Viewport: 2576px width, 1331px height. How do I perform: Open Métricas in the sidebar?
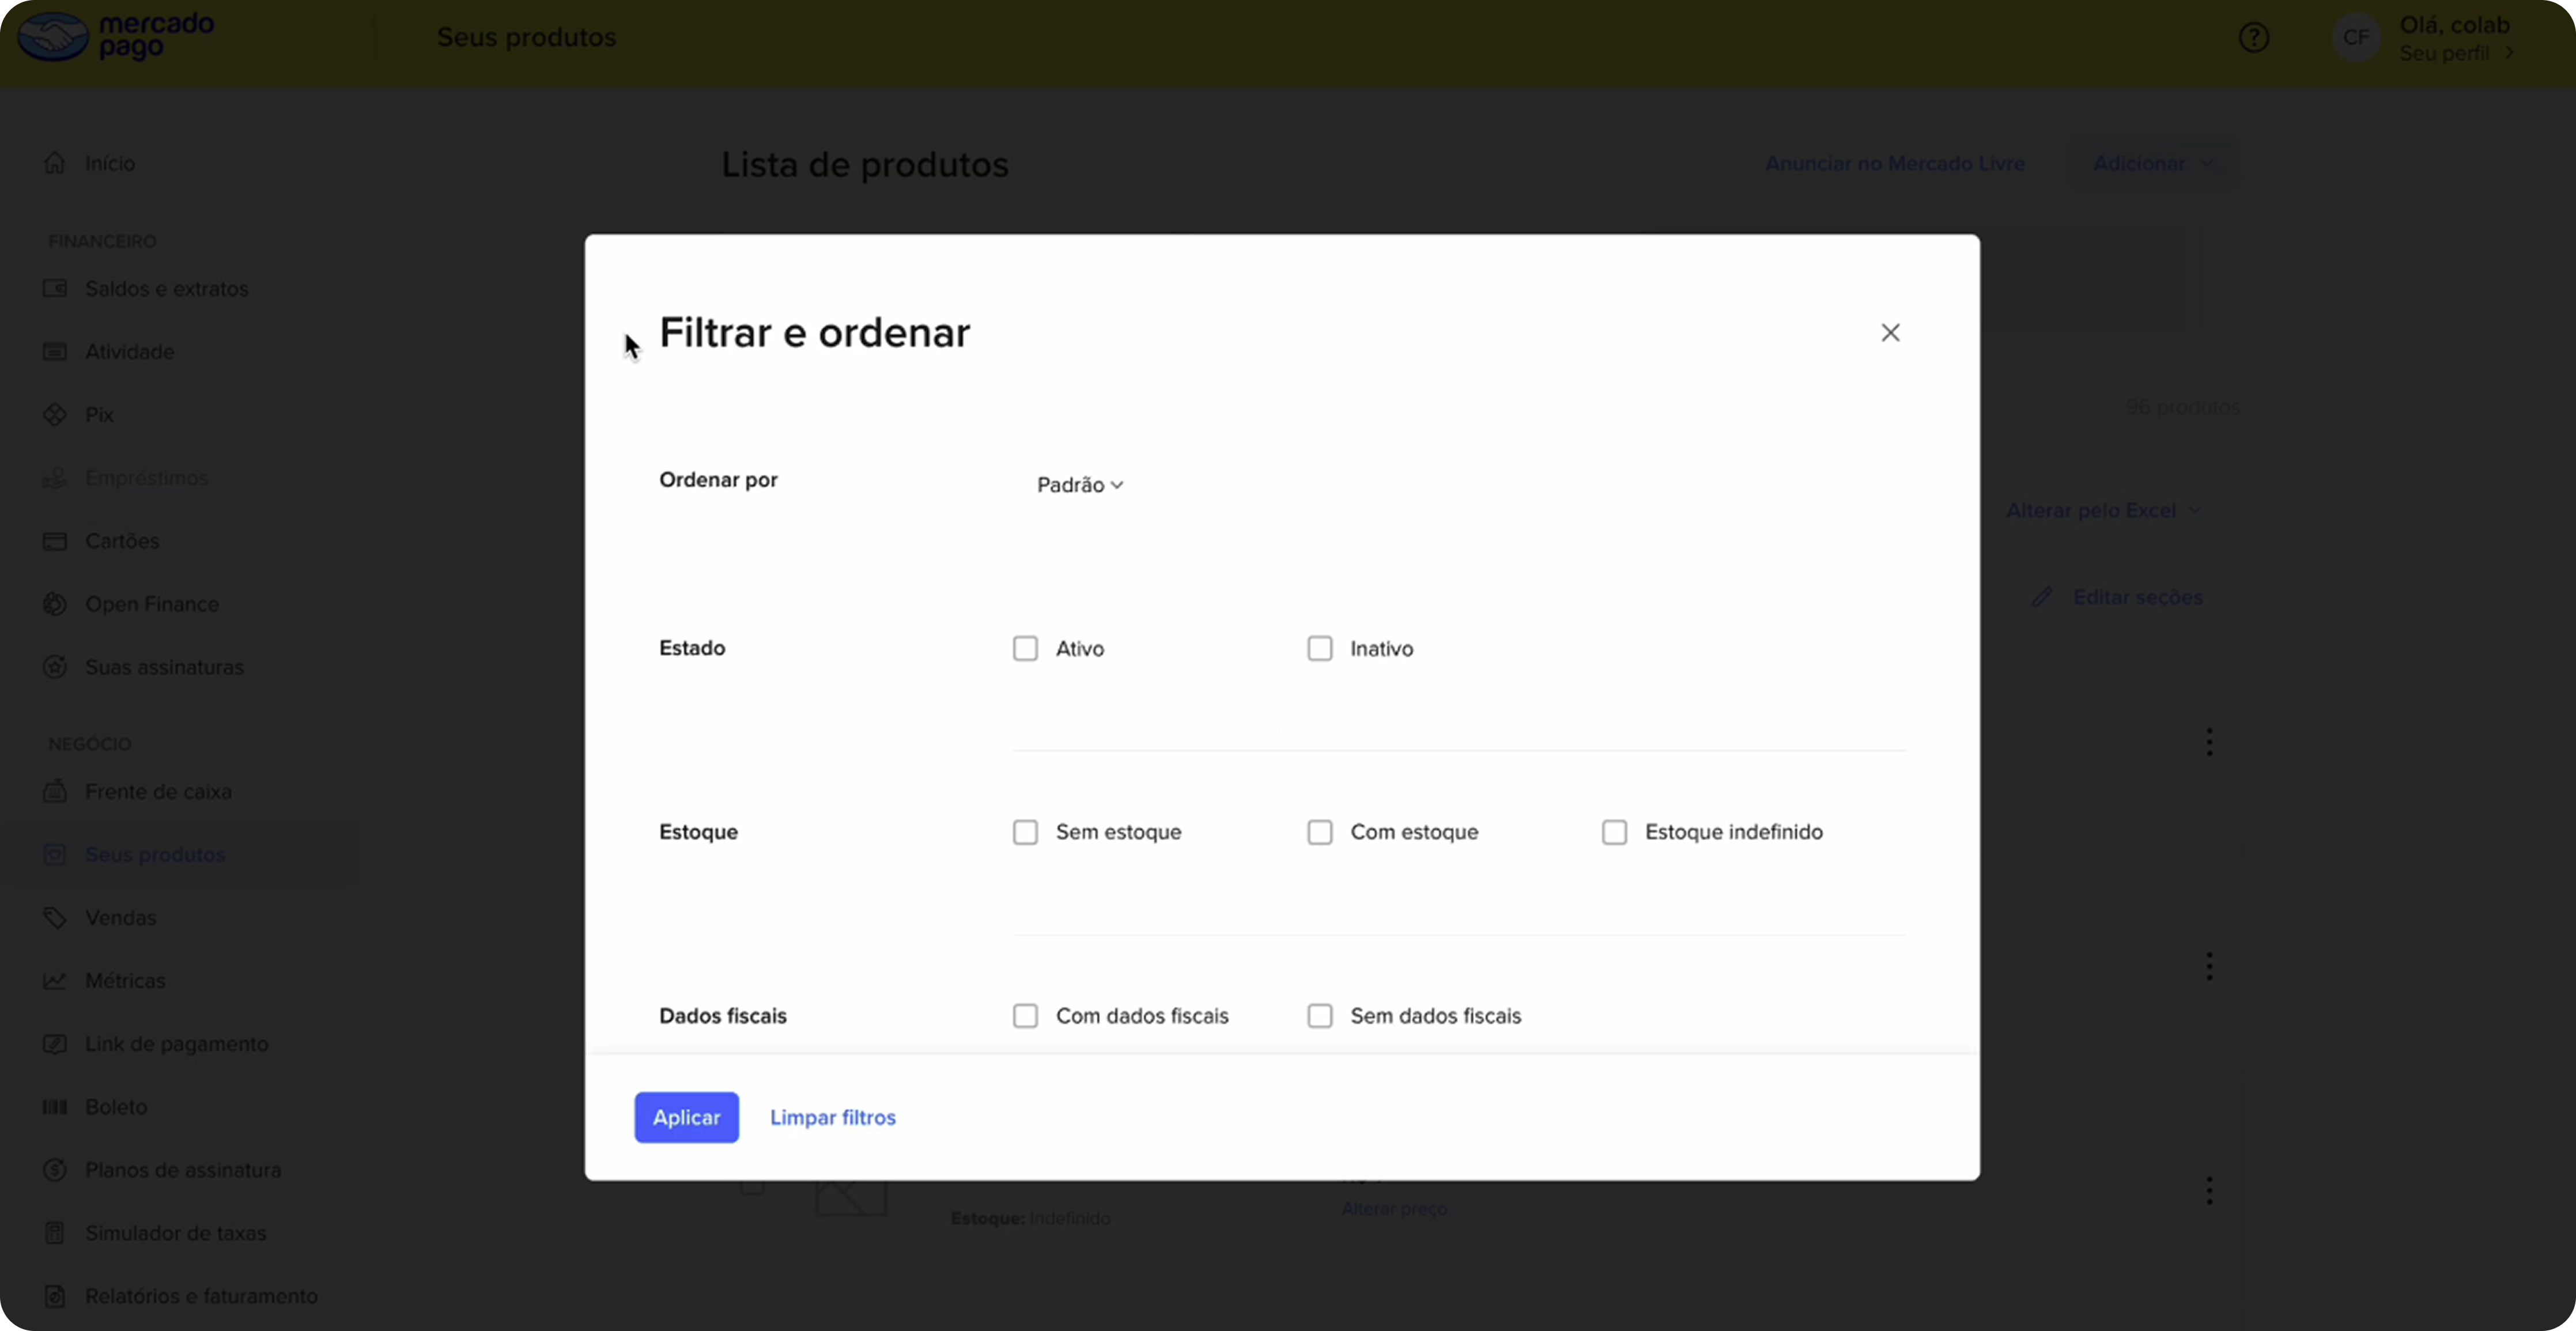click(125, 981)
